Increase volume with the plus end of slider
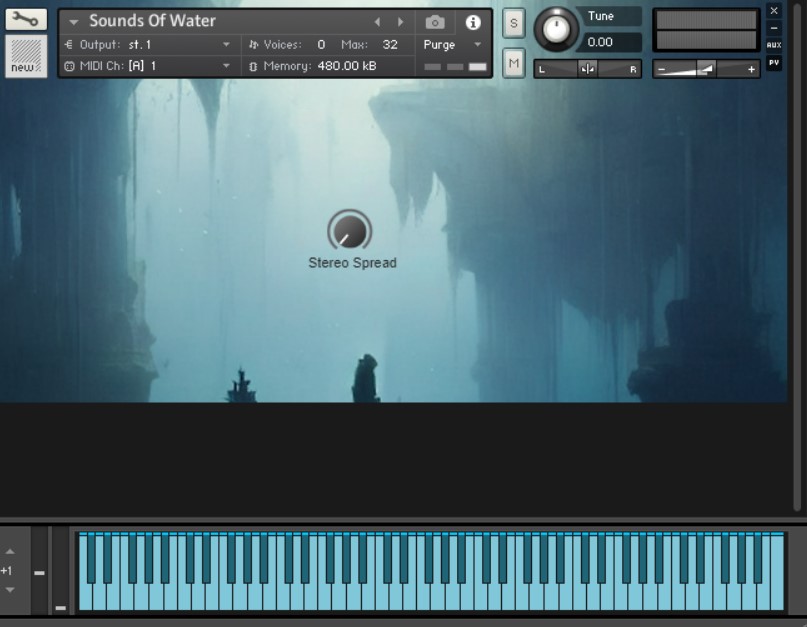This screenshot has height=627, width=807. (751, 69)
